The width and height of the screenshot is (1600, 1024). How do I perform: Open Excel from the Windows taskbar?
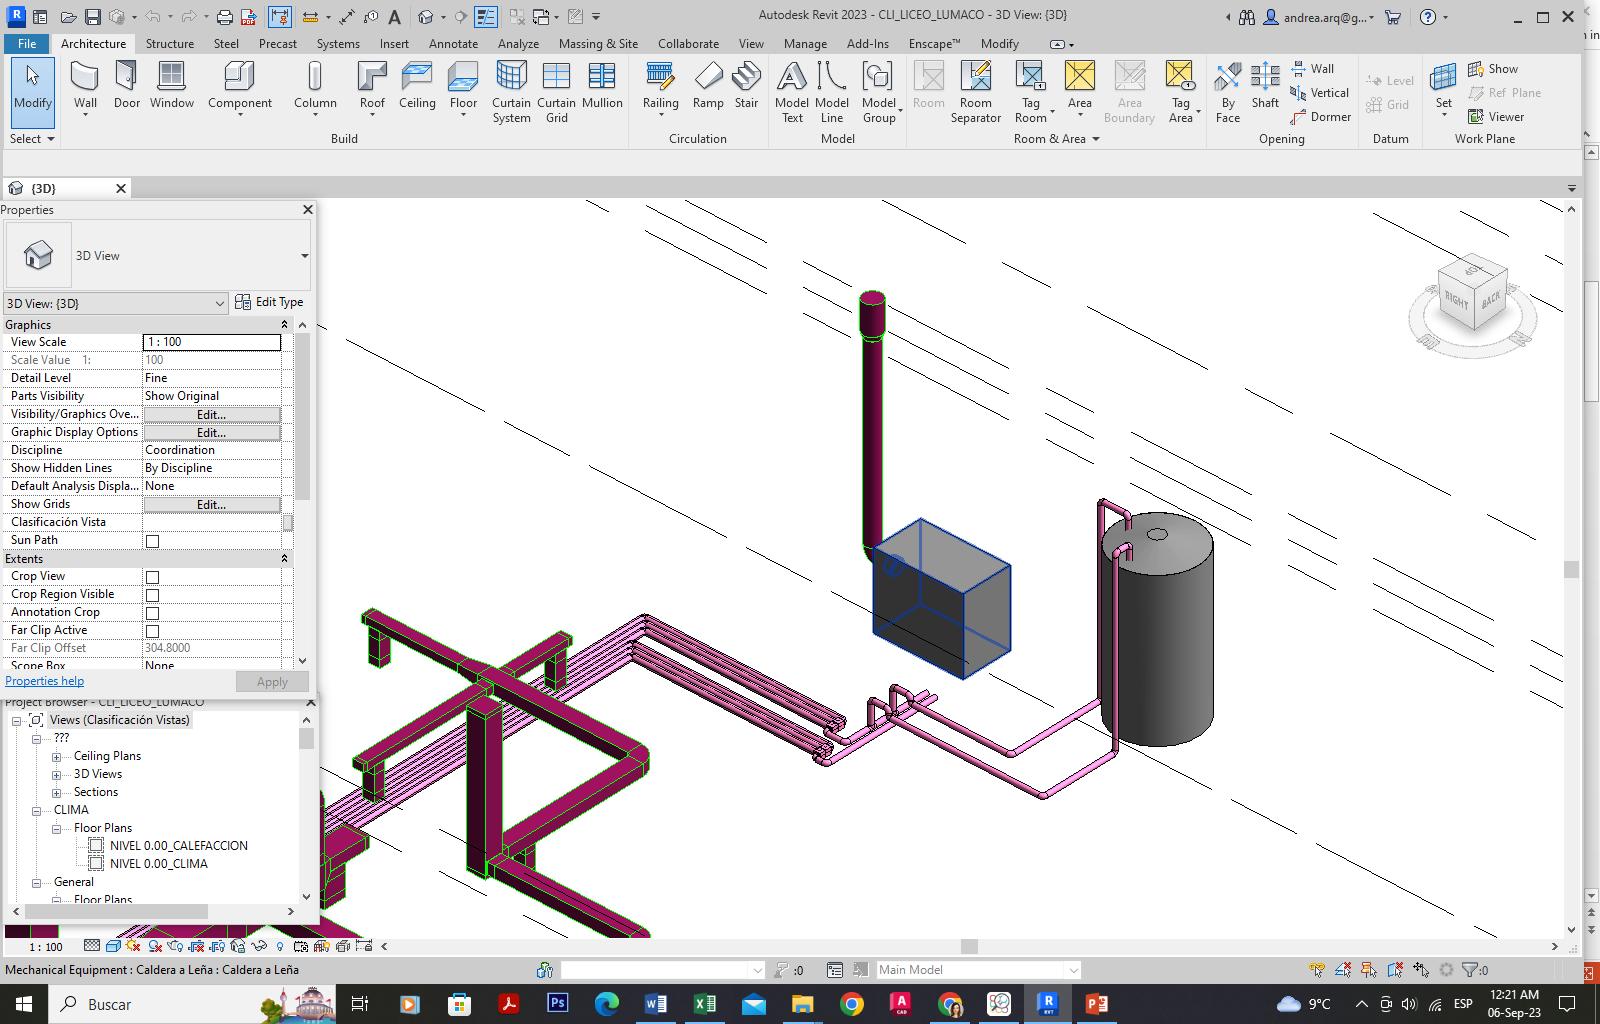(x=704, y=1004)
